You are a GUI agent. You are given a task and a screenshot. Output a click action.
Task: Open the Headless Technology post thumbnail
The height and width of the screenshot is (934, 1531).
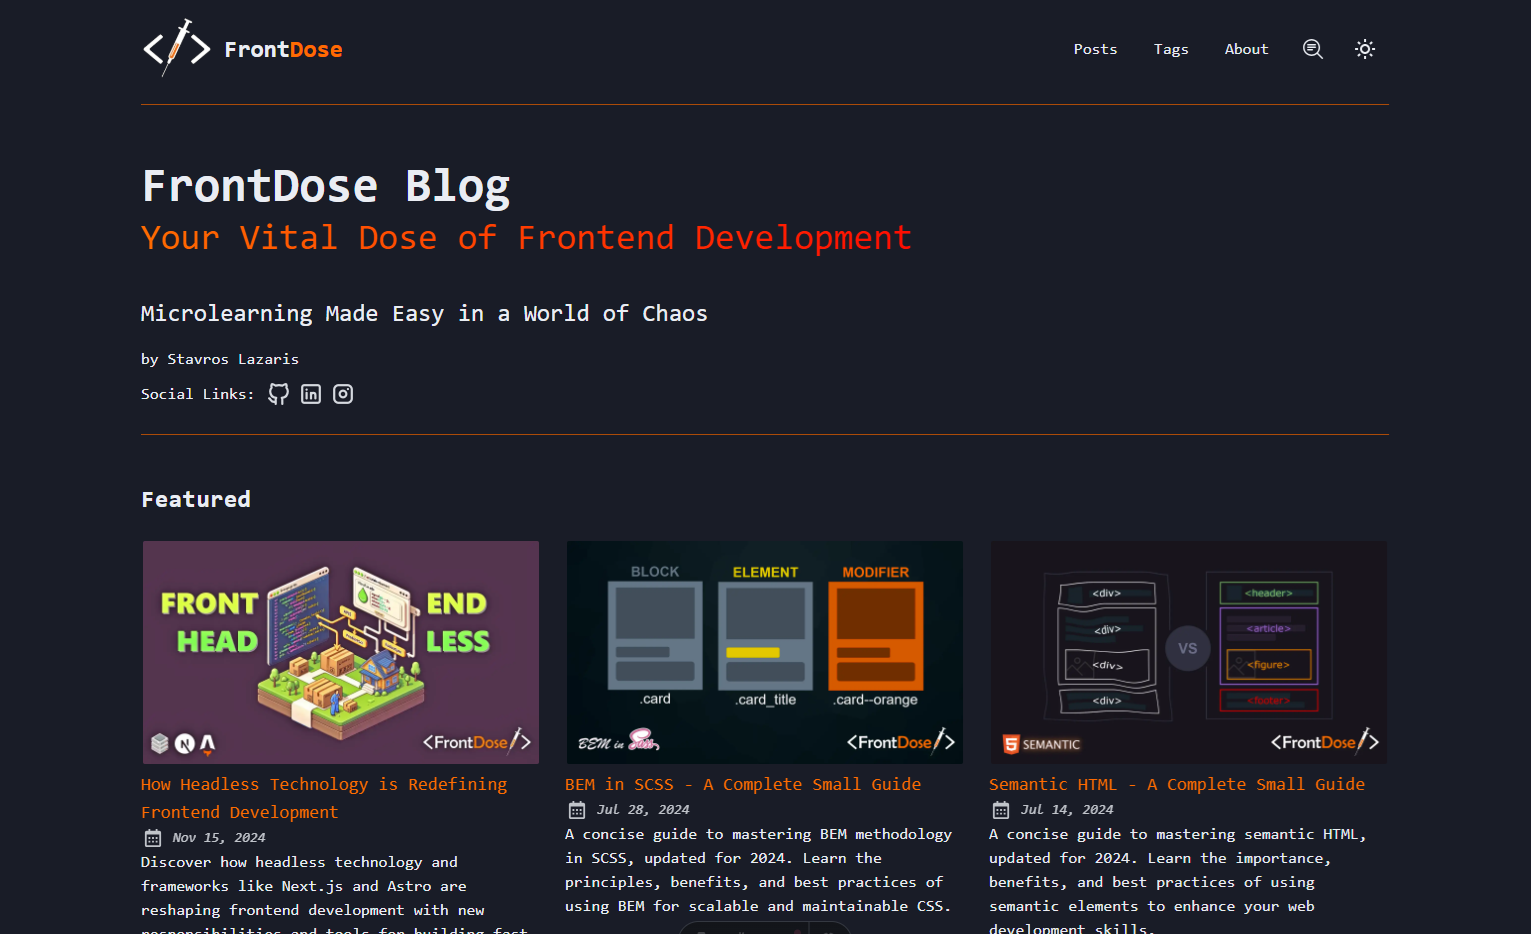(341, 652)
